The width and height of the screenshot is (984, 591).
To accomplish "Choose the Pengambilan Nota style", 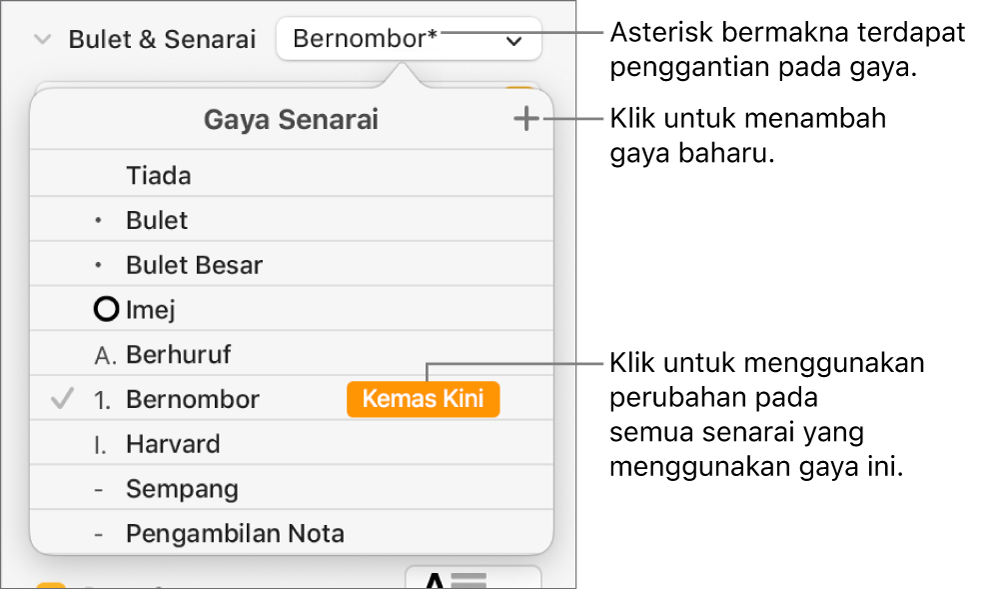I will pyautogui.click(x=235, y=534).
